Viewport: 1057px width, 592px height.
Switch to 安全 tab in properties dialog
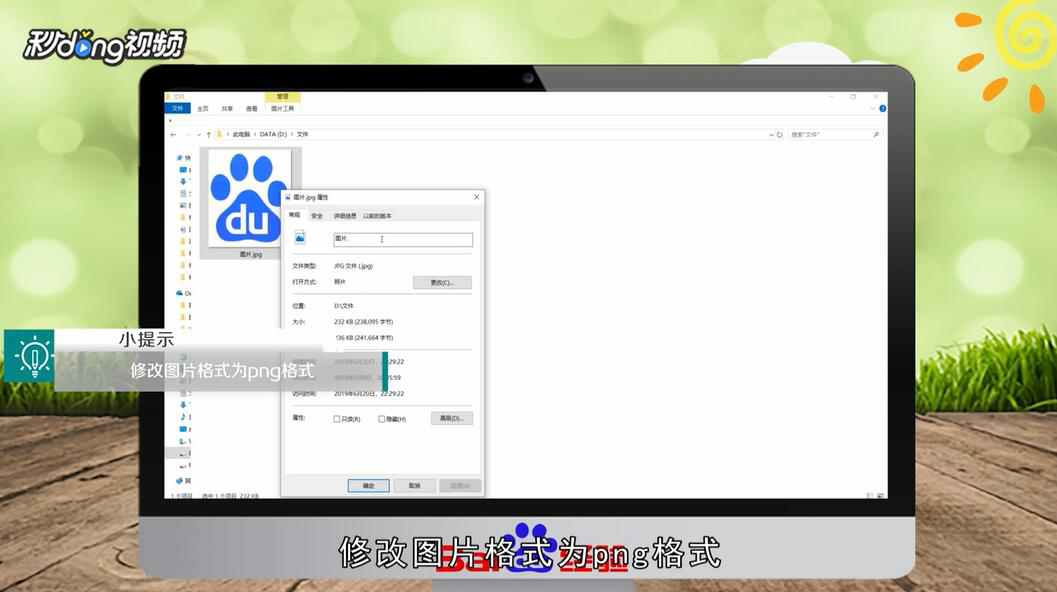click(x=317, y=216)
